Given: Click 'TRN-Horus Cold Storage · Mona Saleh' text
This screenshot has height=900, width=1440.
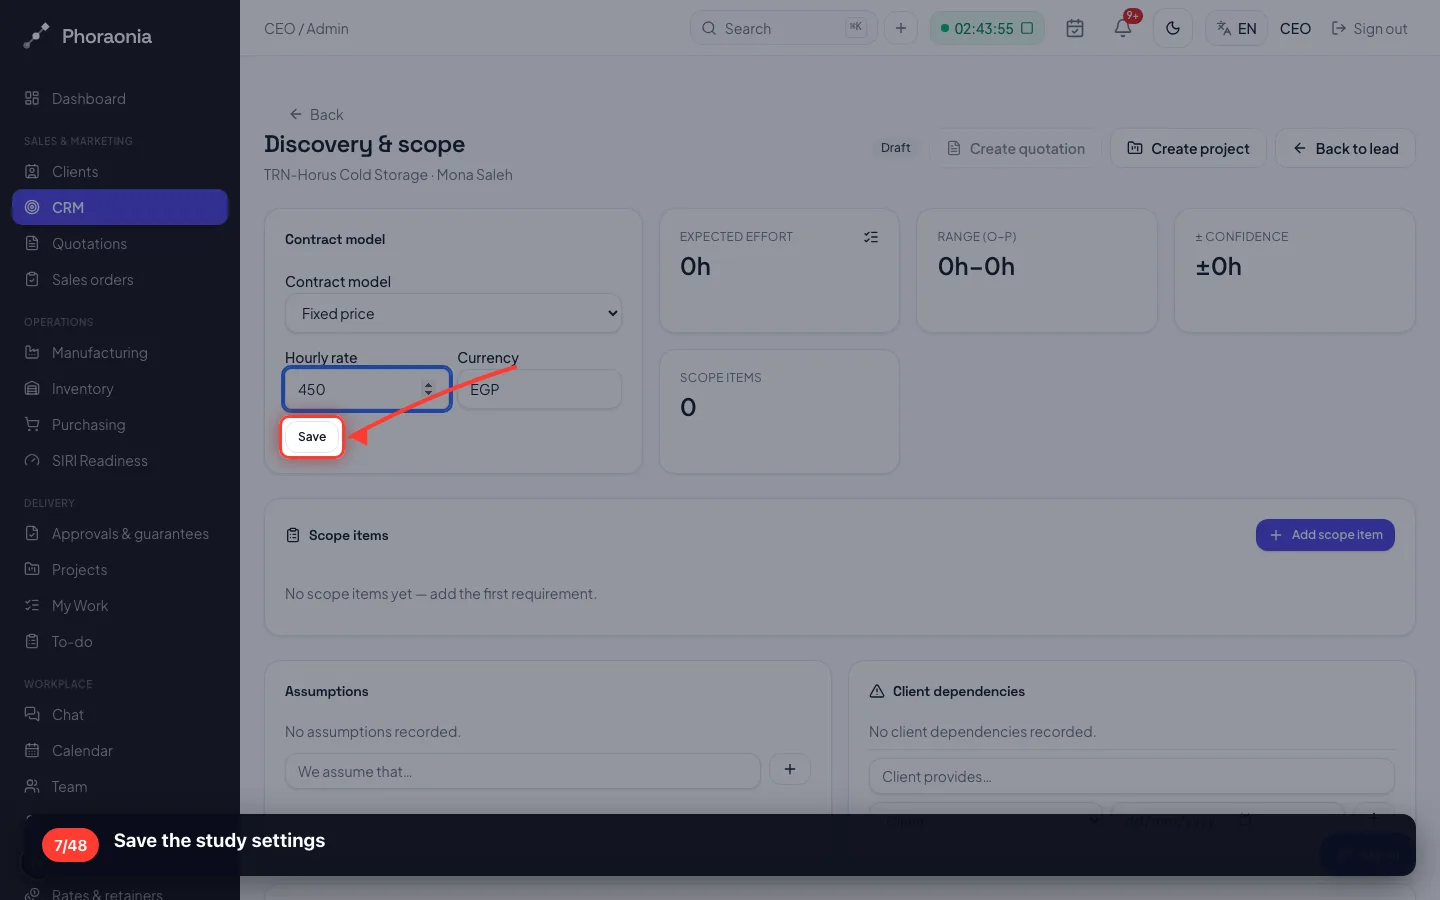Looking at the screenshot, I should [x=388, y=175].
